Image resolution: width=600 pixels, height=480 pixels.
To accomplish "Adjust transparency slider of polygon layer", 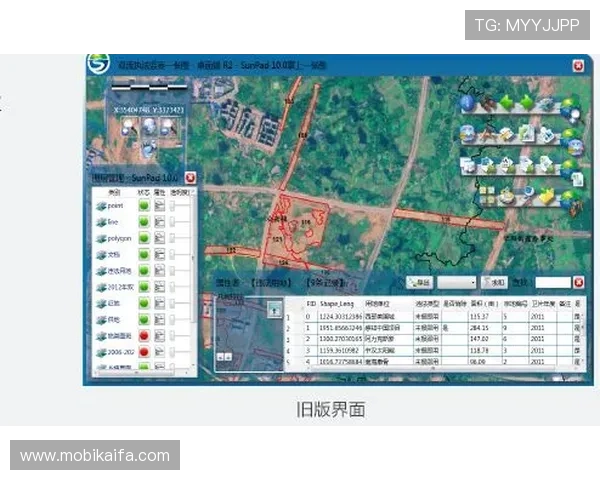I will pos(180,238).
